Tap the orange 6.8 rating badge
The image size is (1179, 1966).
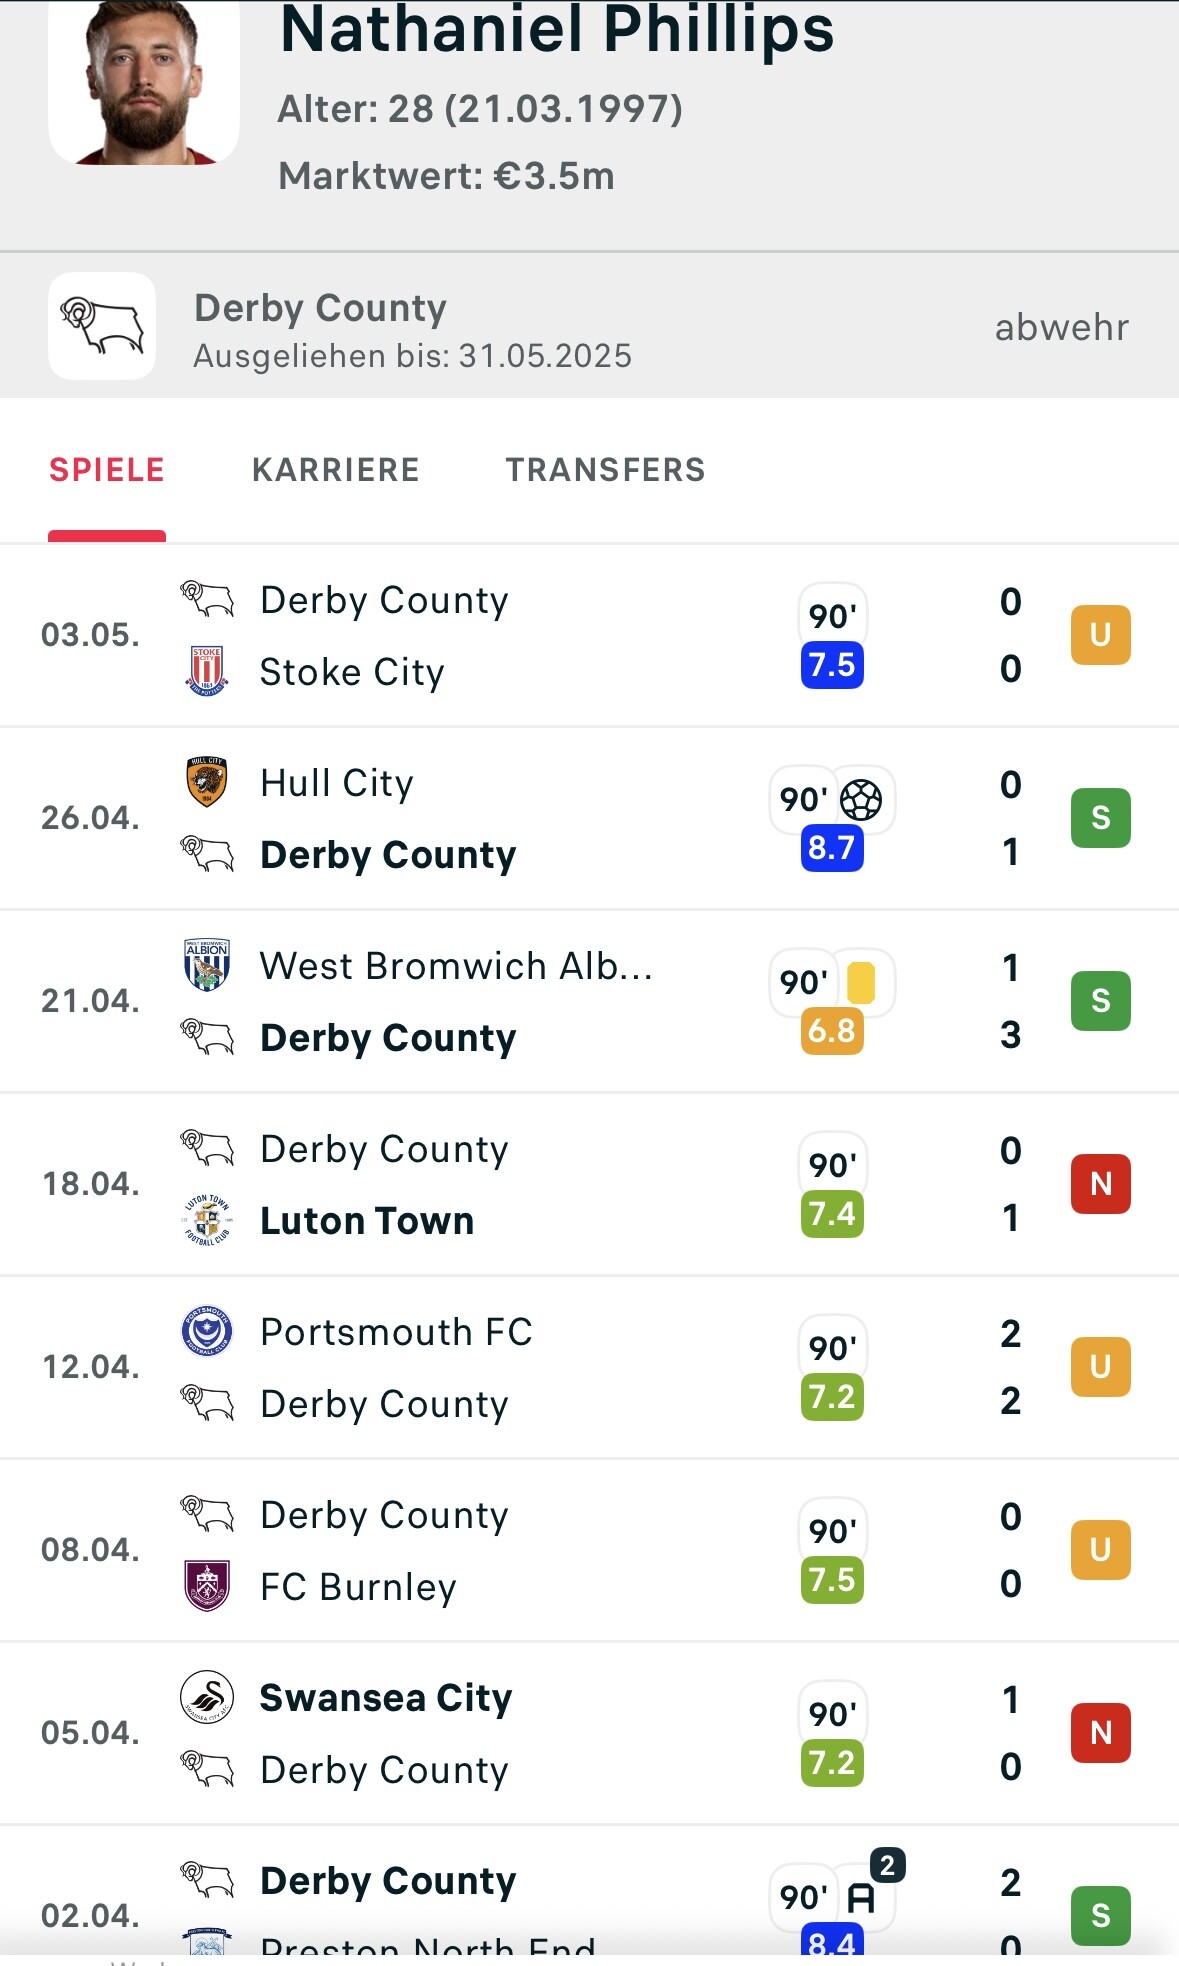point(832,1031)
